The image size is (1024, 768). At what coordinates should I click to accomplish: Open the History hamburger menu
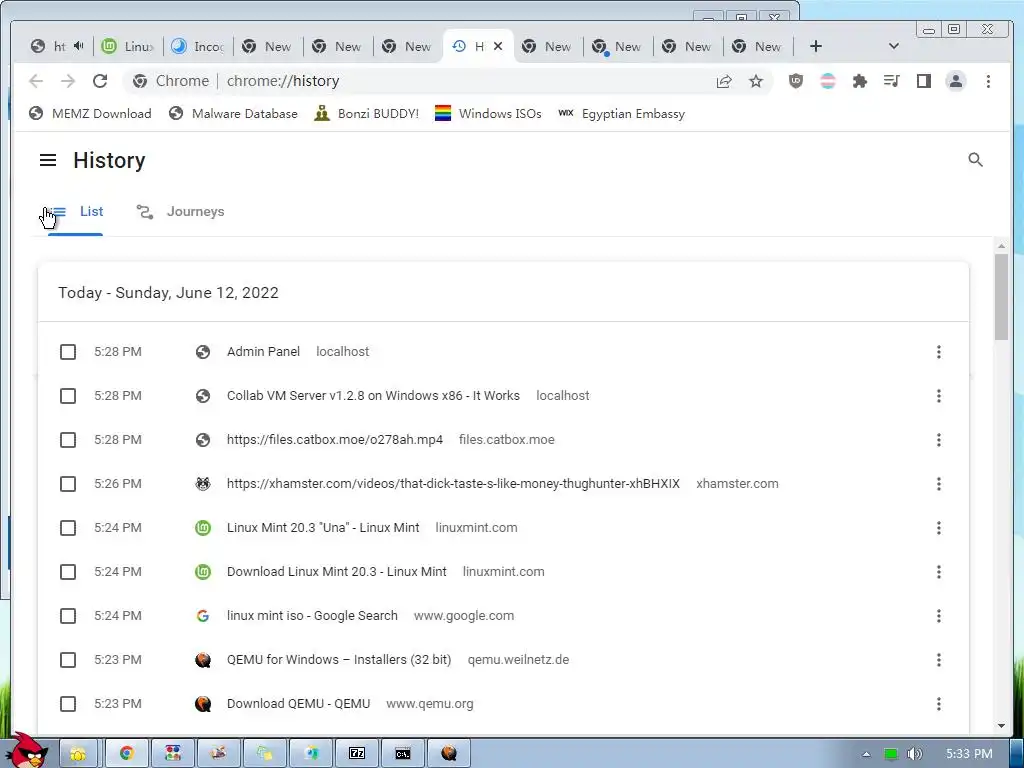click(x=48, y=160)
